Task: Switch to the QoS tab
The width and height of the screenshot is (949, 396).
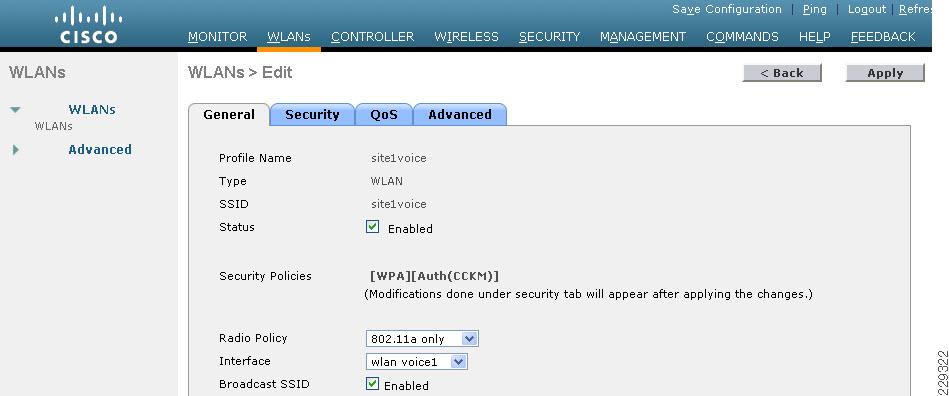Action: pyautogui.click(x=384, y=114)
